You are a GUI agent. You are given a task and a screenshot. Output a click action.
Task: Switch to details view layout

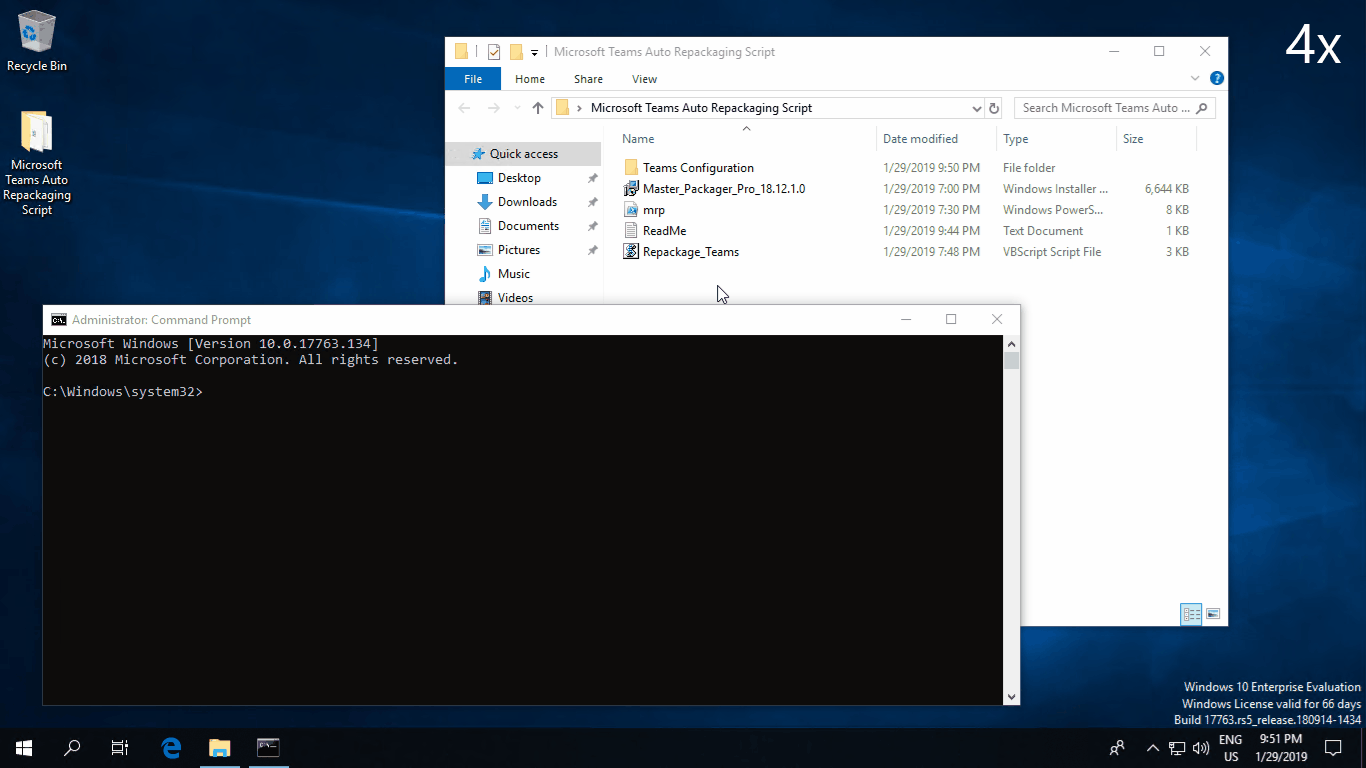coord(1191,614)
